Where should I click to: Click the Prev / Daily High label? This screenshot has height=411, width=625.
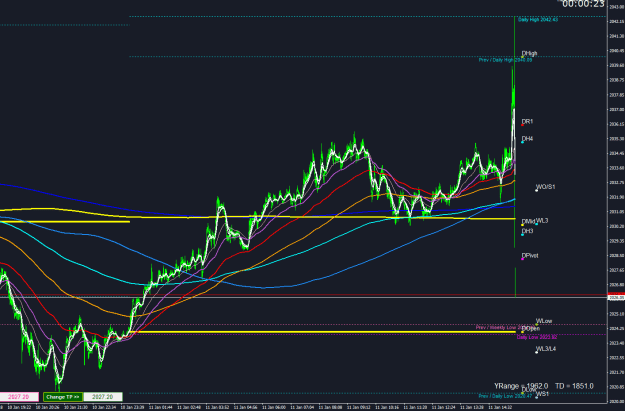(505, 60)
